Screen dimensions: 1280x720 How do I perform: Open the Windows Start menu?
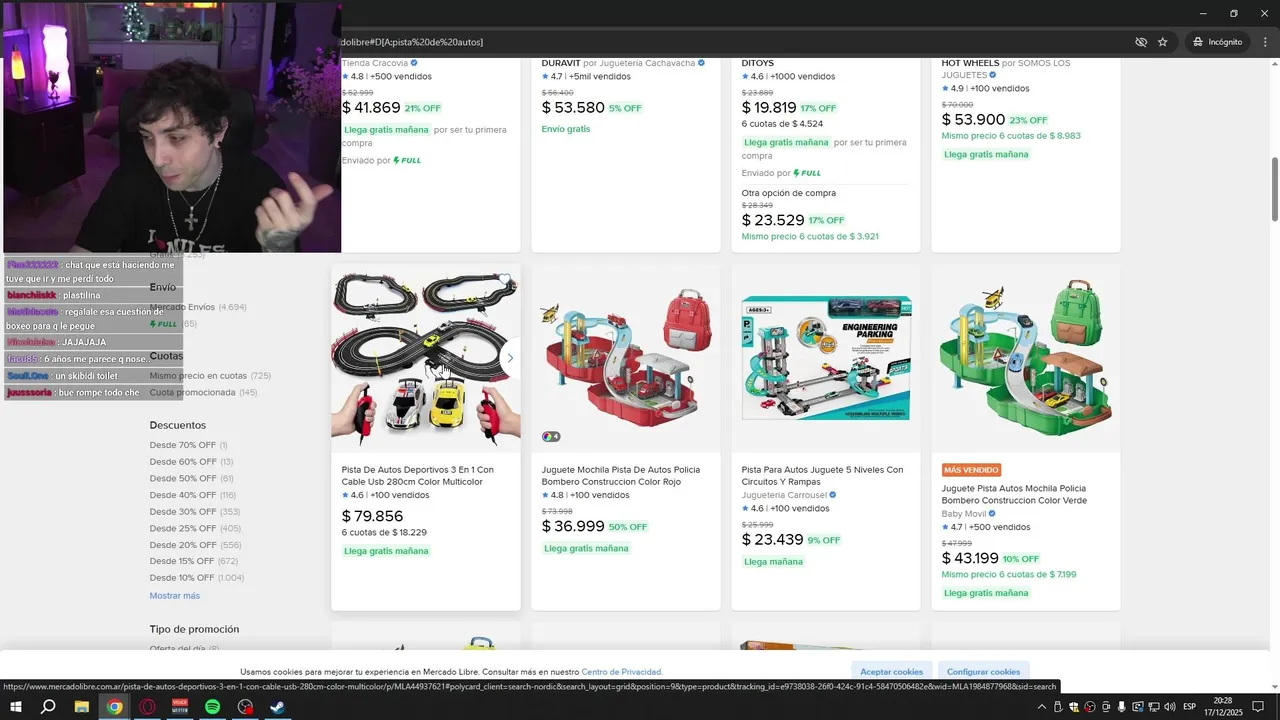pos(16,707)
